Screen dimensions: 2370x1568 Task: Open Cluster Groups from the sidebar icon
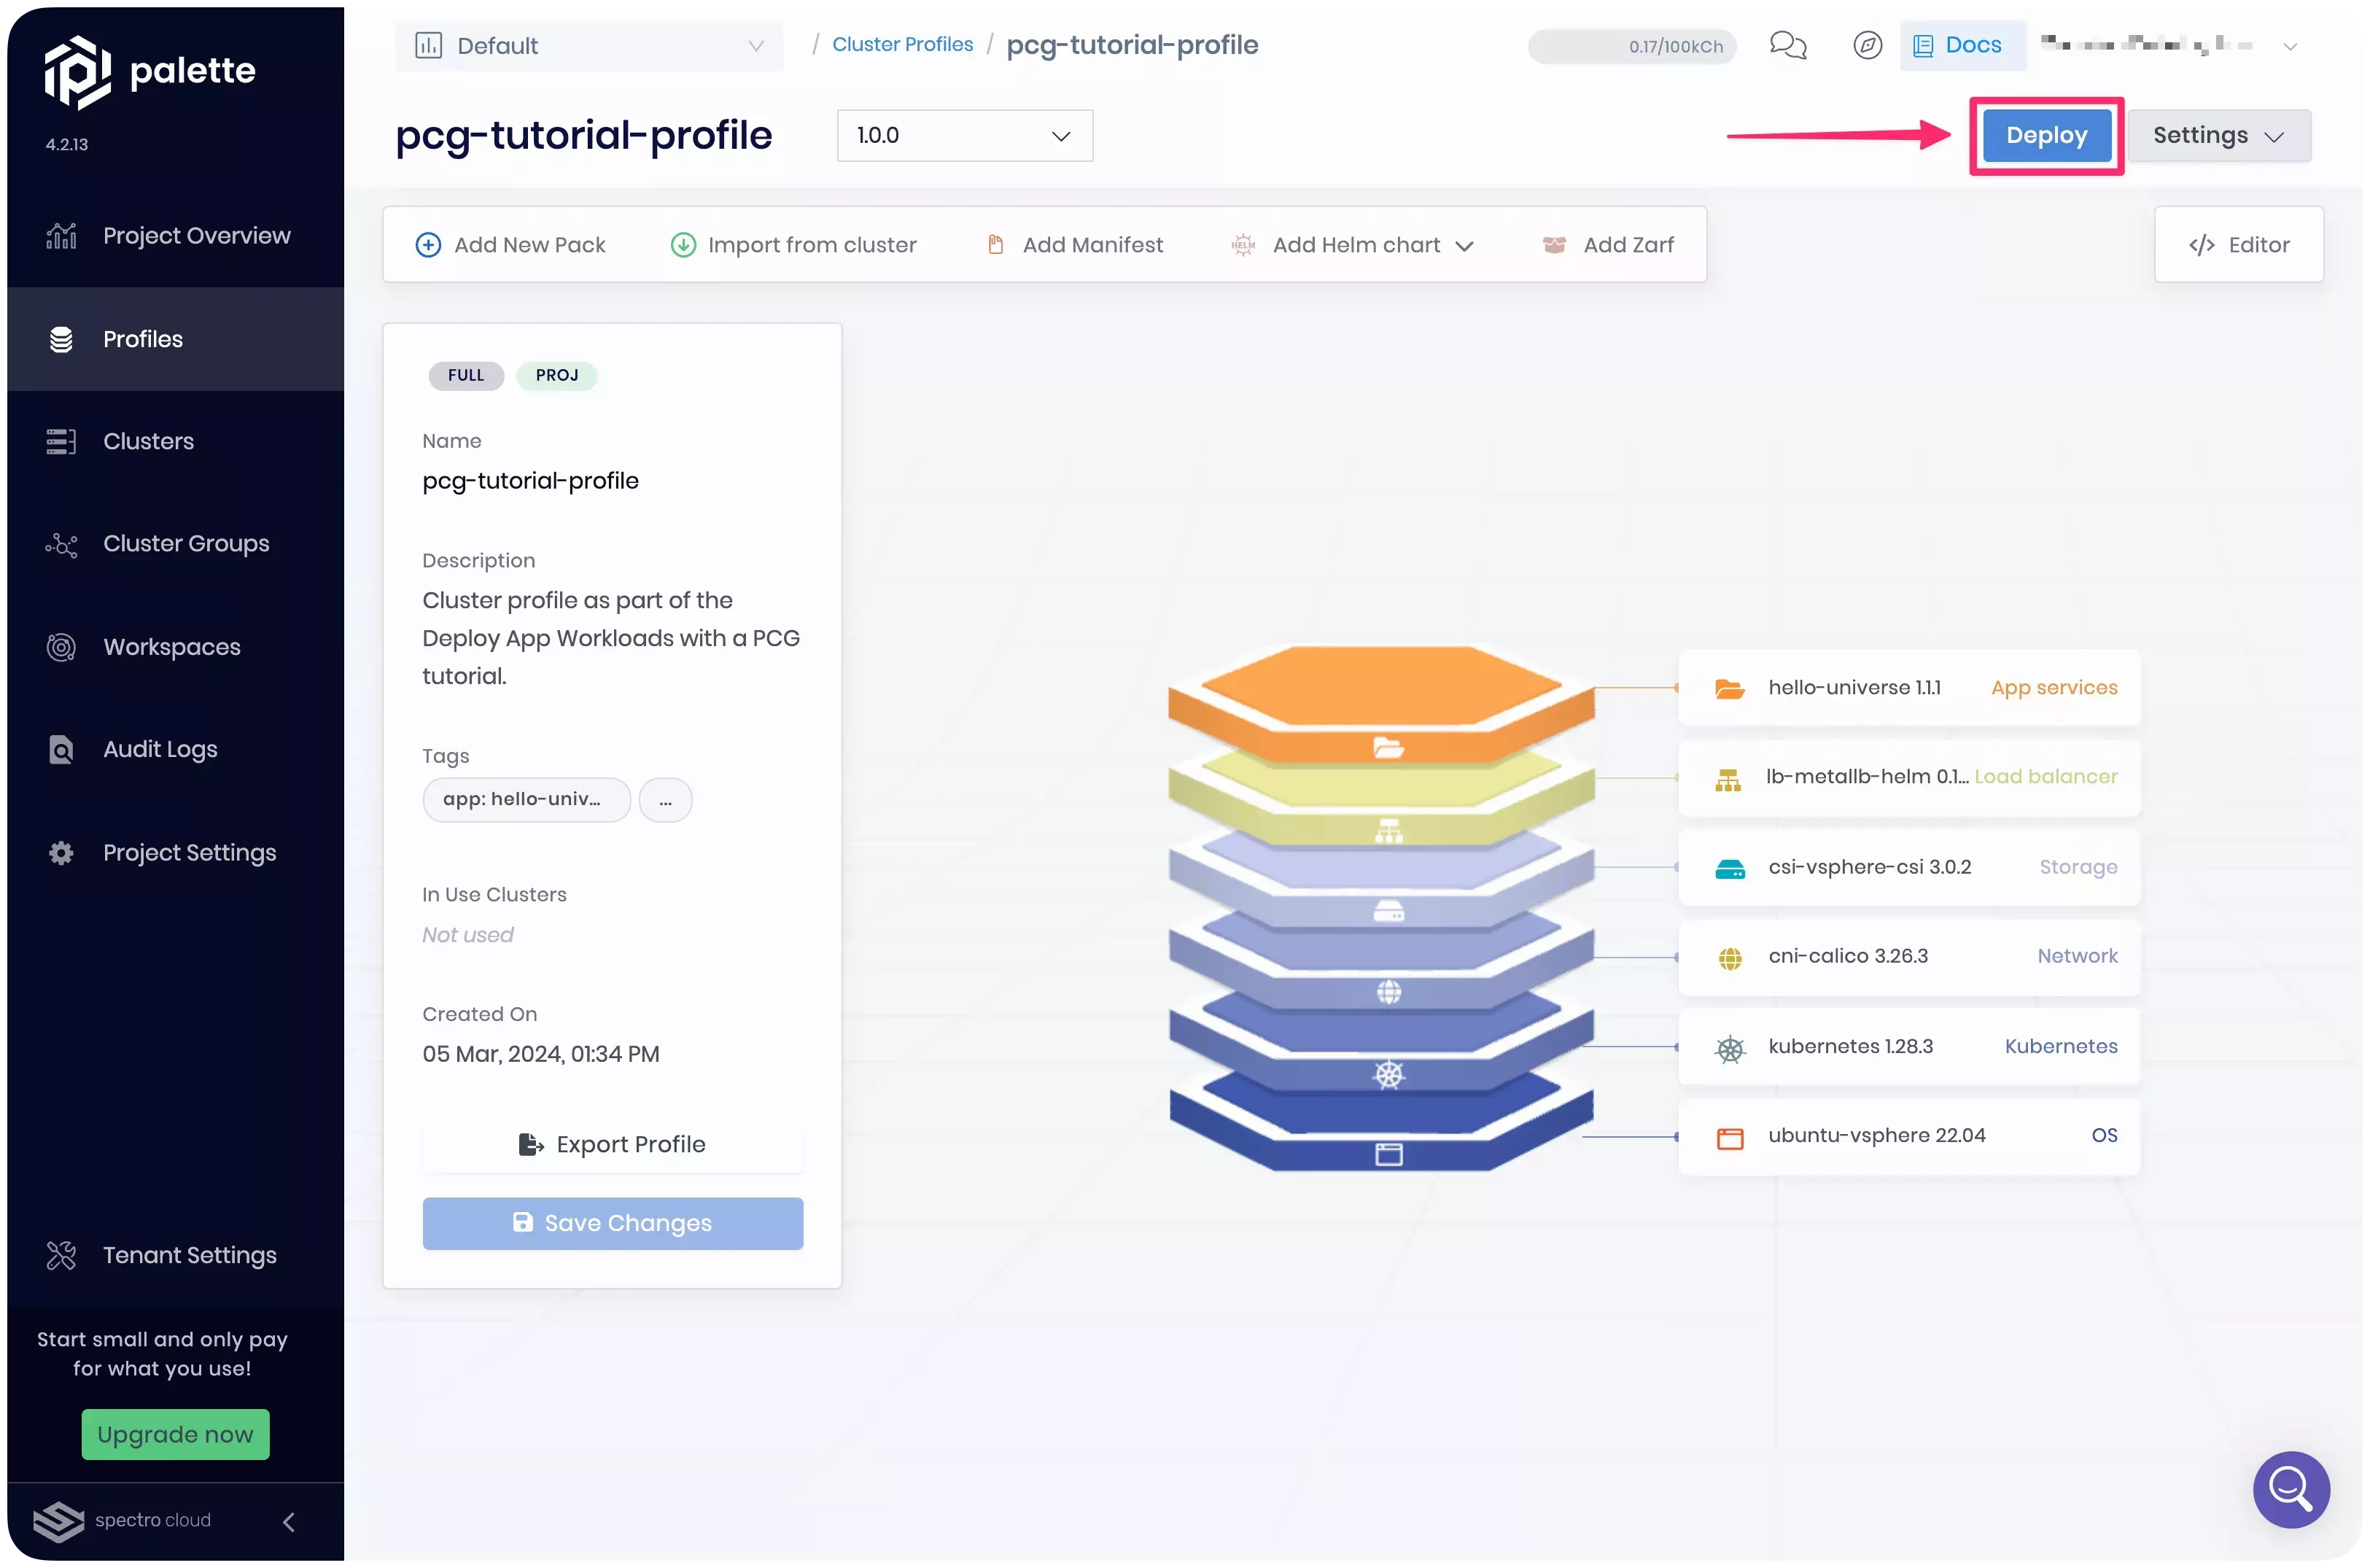point(61,544)
